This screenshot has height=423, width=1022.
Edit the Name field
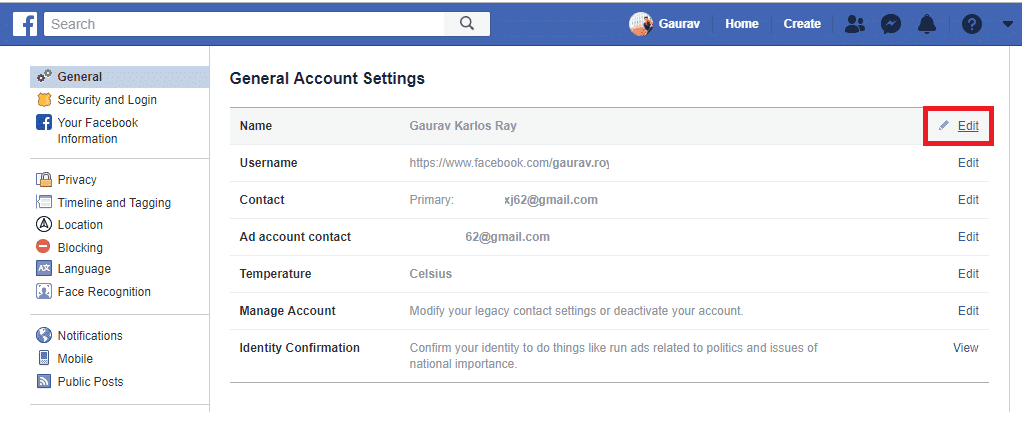pos(967,126)
